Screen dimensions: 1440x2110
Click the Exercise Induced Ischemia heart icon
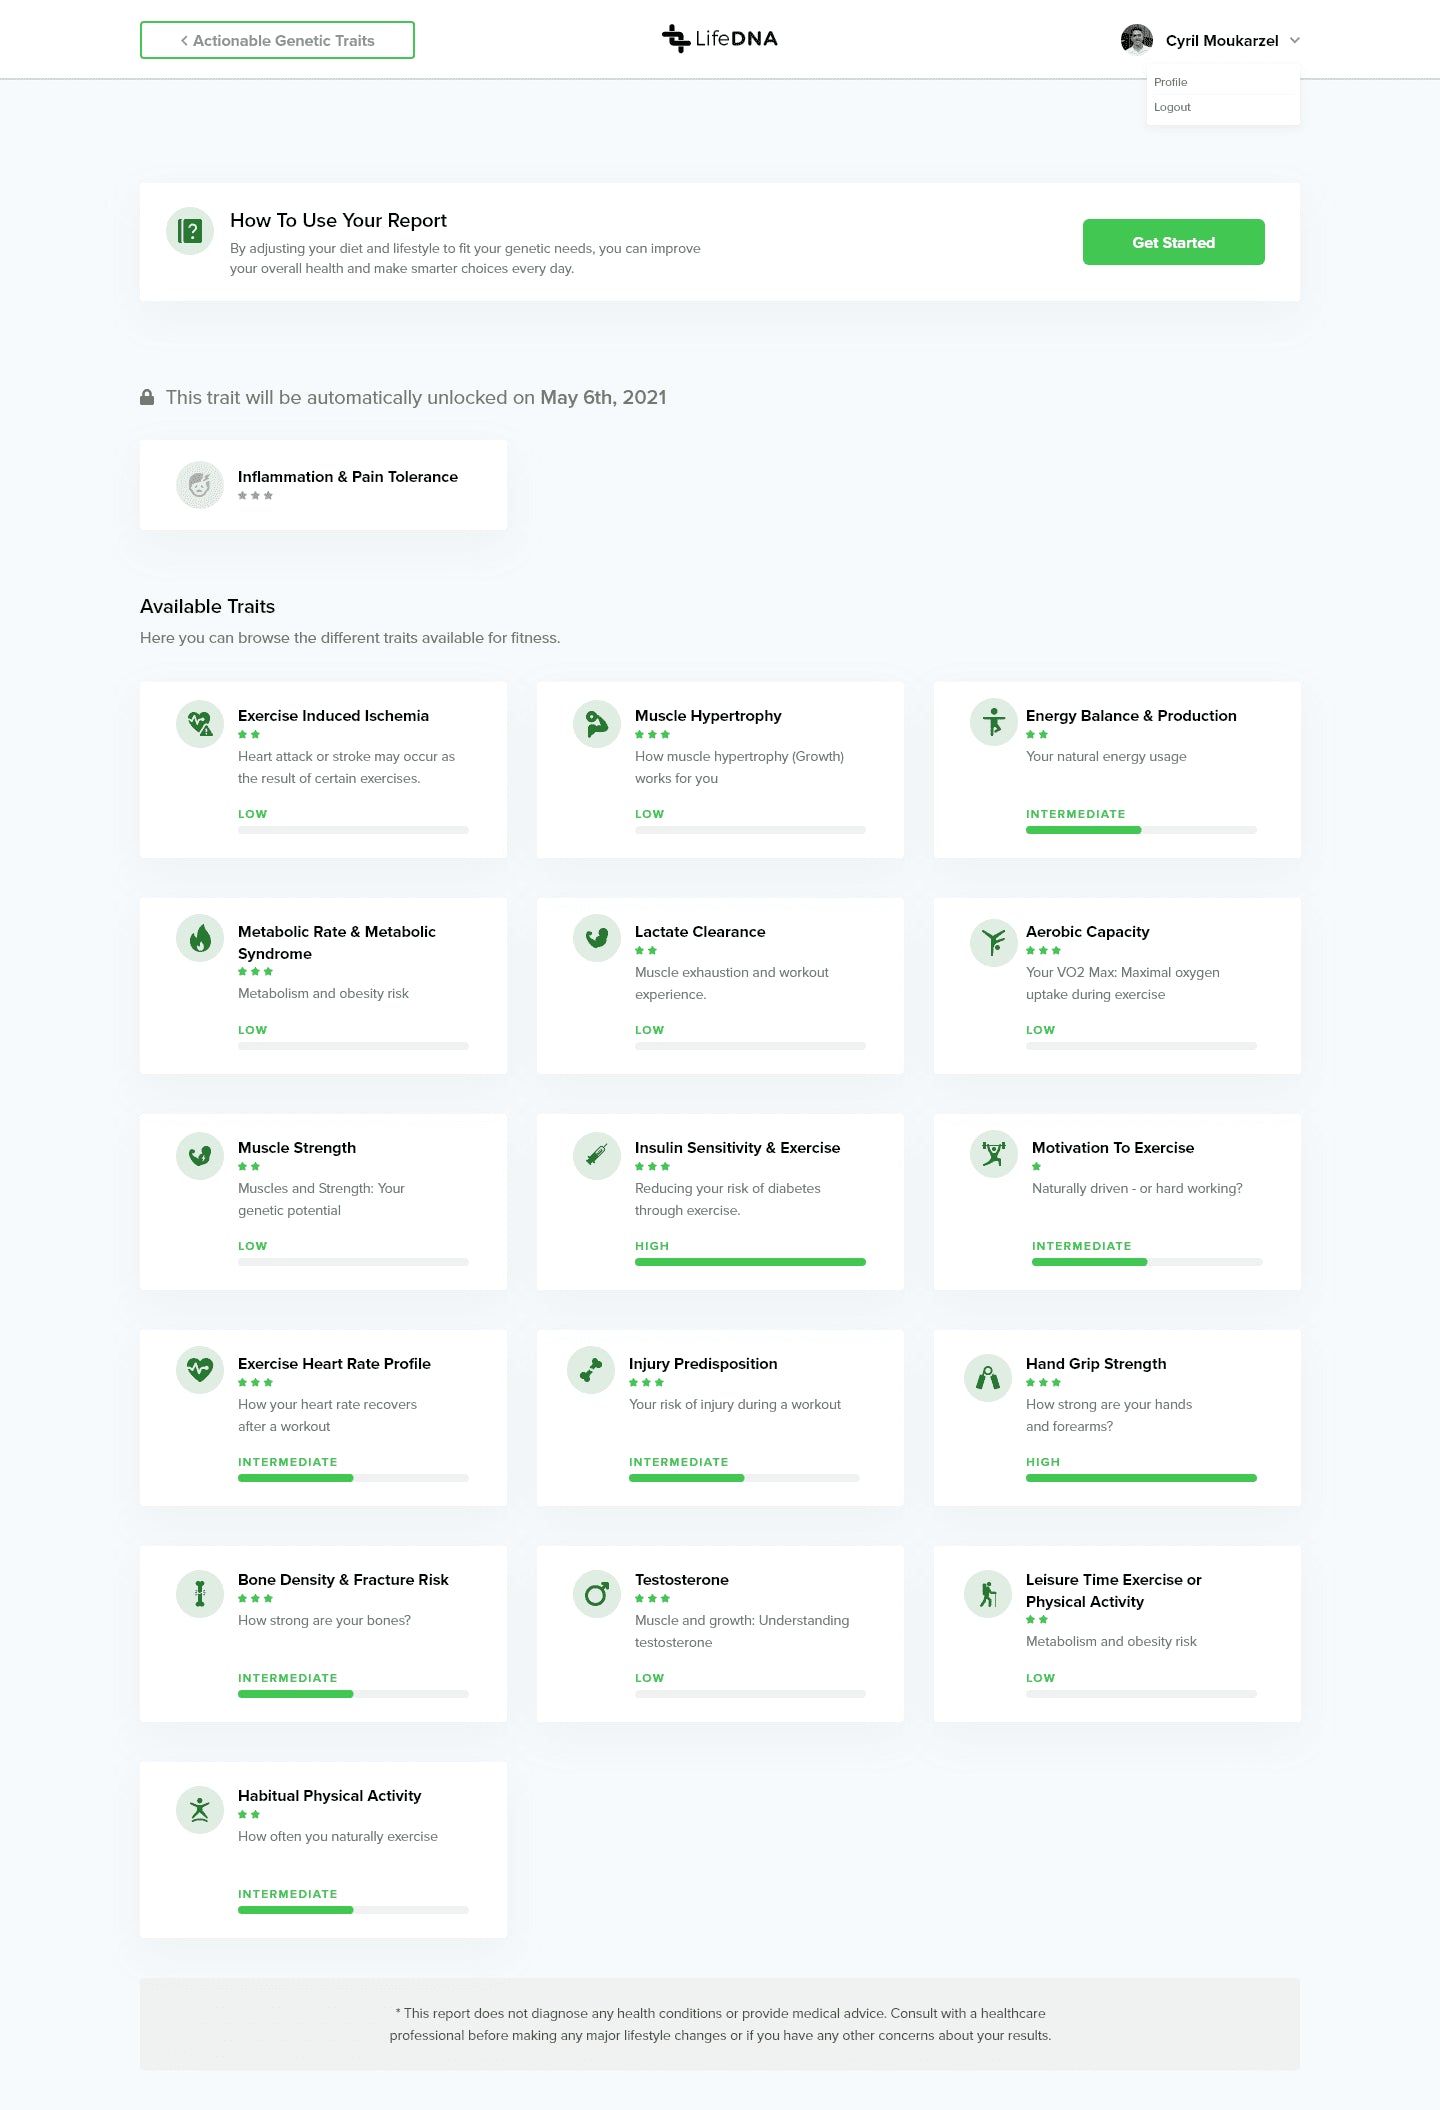tap(200, 723)
